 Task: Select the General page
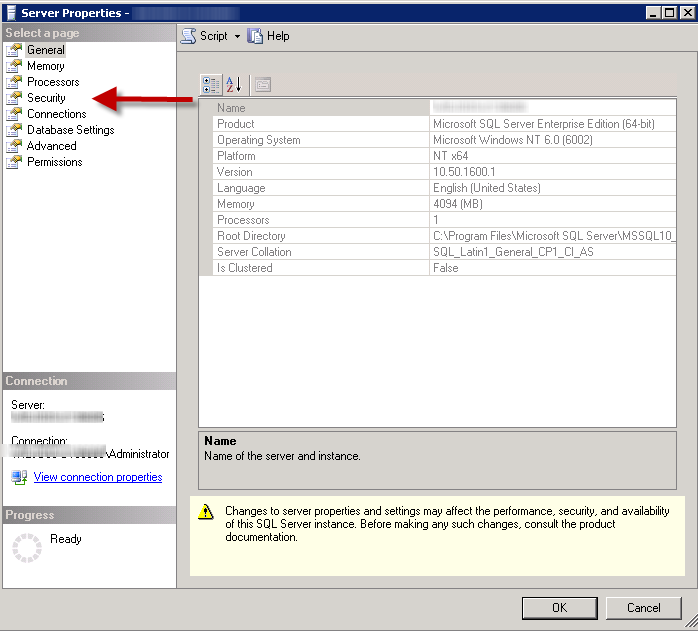[x=46, y=50]
